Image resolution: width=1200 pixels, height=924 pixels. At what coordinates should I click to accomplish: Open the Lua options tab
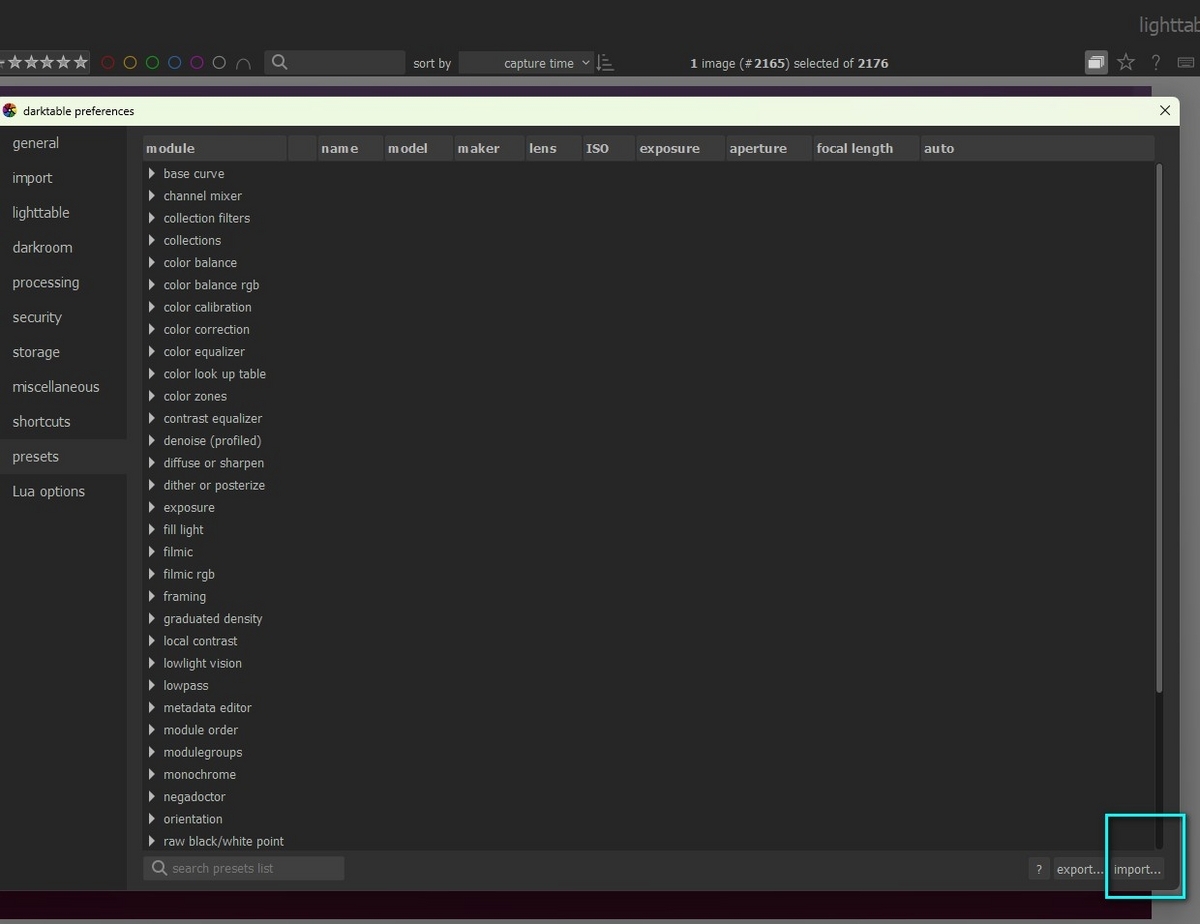tap(63, 492)
